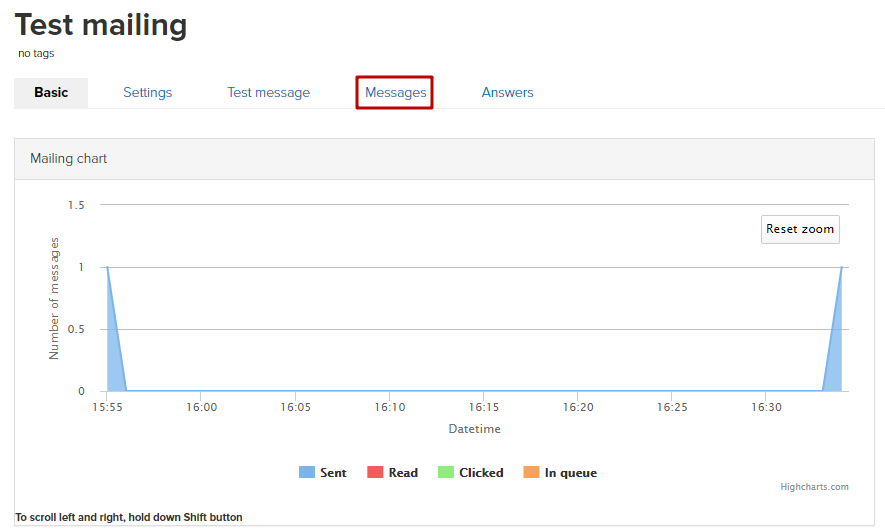Click the Number of messages axis title
The width and height of the screenshot is (885, 532).
coord(54,298)
